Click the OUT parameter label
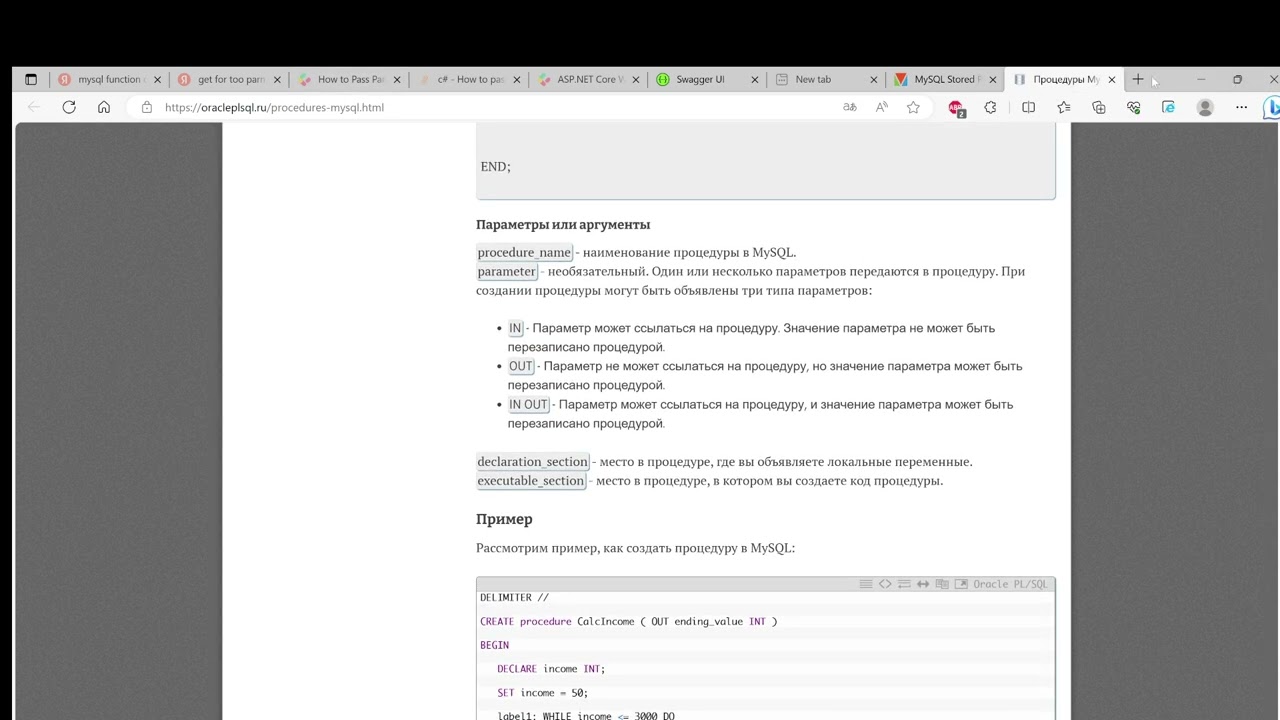This screenshot has height=720, width=1280. [521, 366]
